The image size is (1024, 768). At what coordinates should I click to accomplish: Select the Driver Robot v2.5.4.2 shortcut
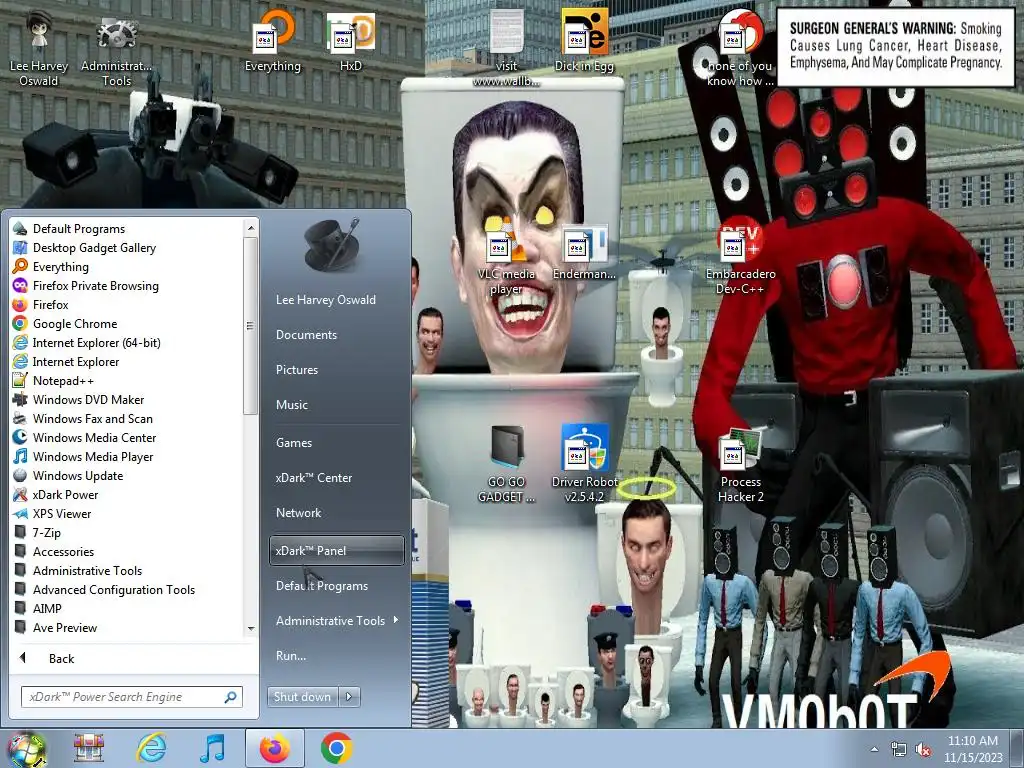coord(584,464)
